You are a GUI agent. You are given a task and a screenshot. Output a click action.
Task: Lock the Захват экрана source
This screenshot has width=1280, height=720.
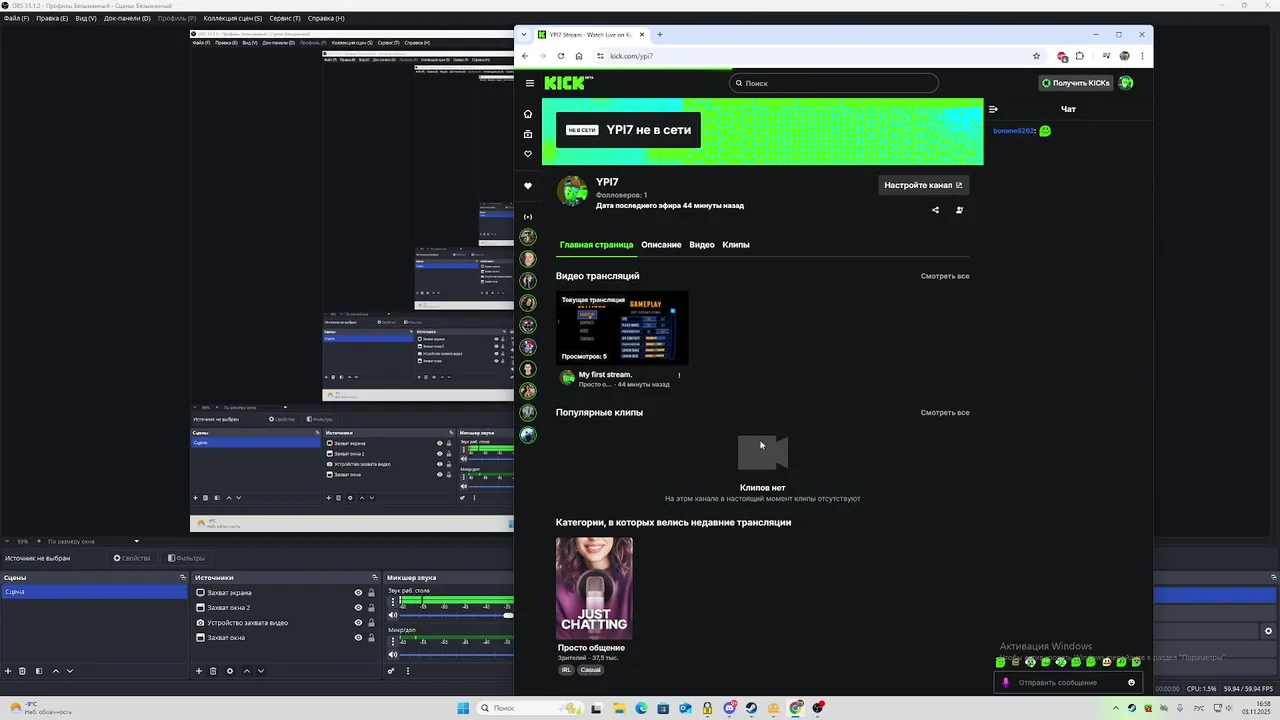371,593
